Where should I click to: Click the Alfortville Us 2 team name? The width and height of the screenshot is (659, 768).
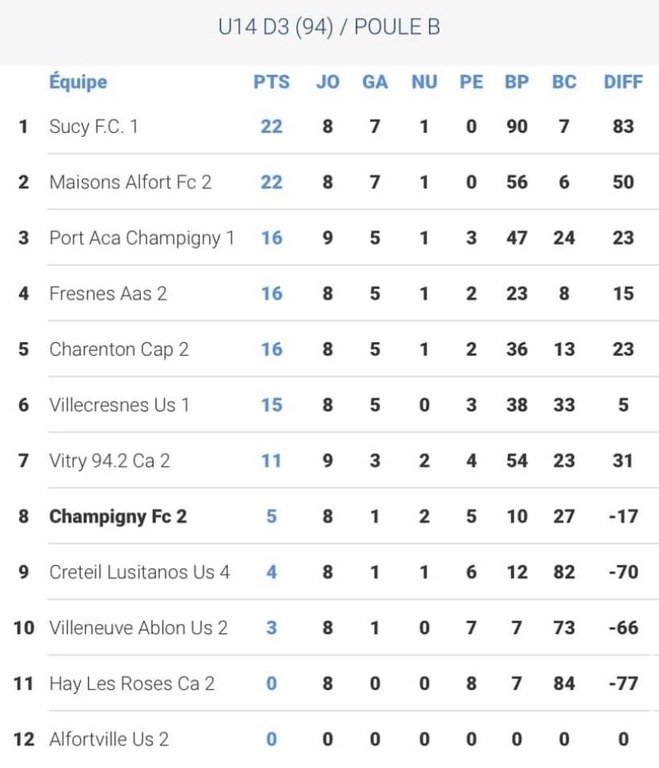pyautogui.click(x=109, y=740)
